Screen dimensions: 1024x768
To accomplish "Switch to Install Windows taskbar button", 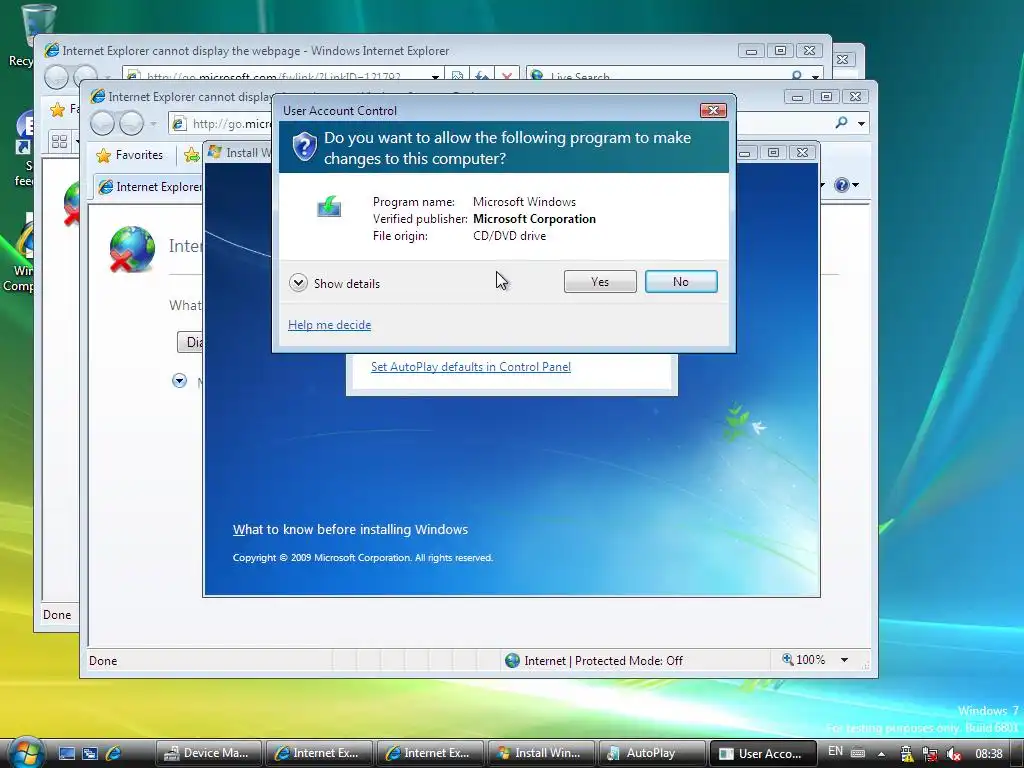I will point(541,753).
